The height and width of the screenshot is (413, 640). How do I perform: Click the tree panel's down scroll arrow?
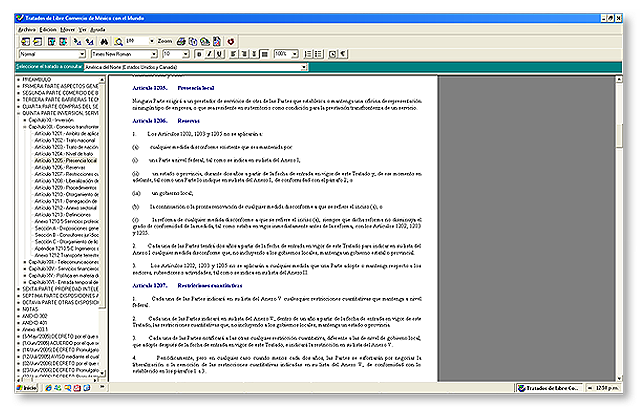coord(102,373)
